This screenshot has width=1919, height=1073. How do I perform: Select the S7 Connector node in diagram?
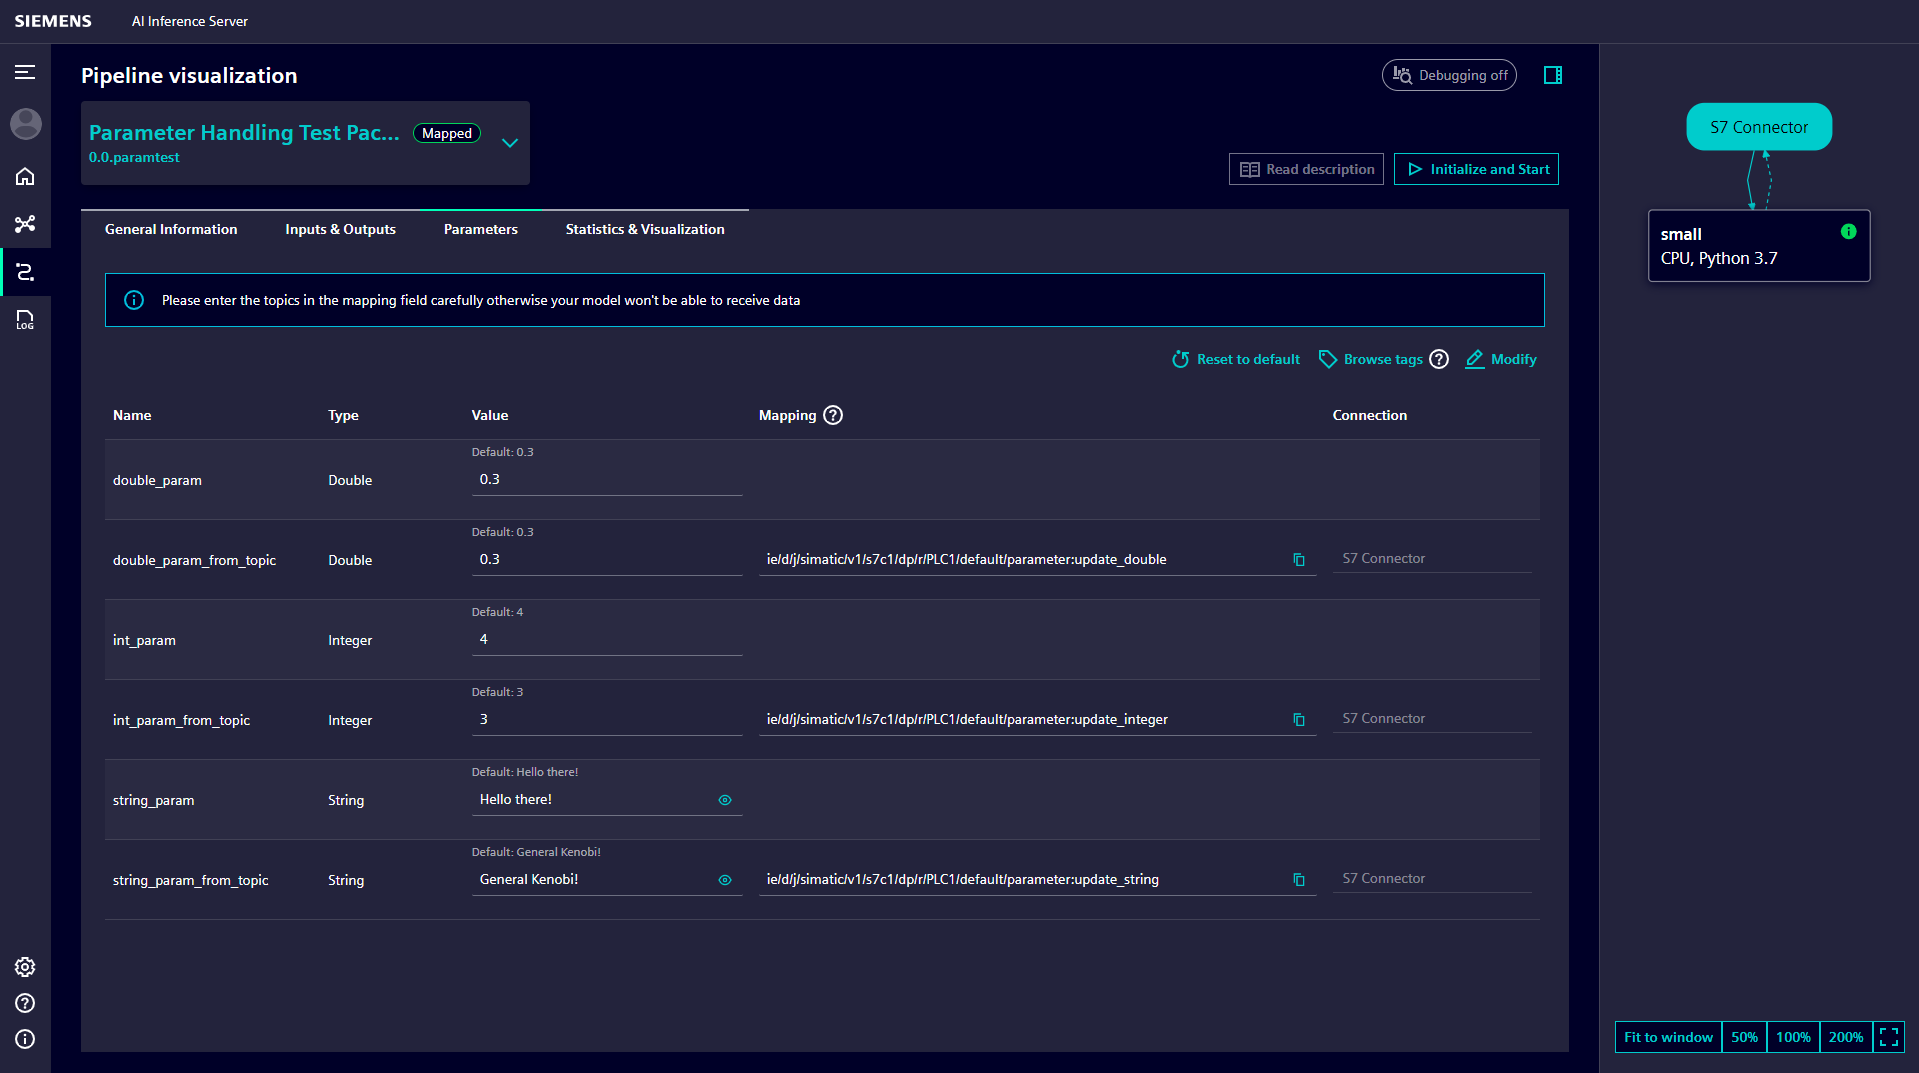(x=1759, y=127)
